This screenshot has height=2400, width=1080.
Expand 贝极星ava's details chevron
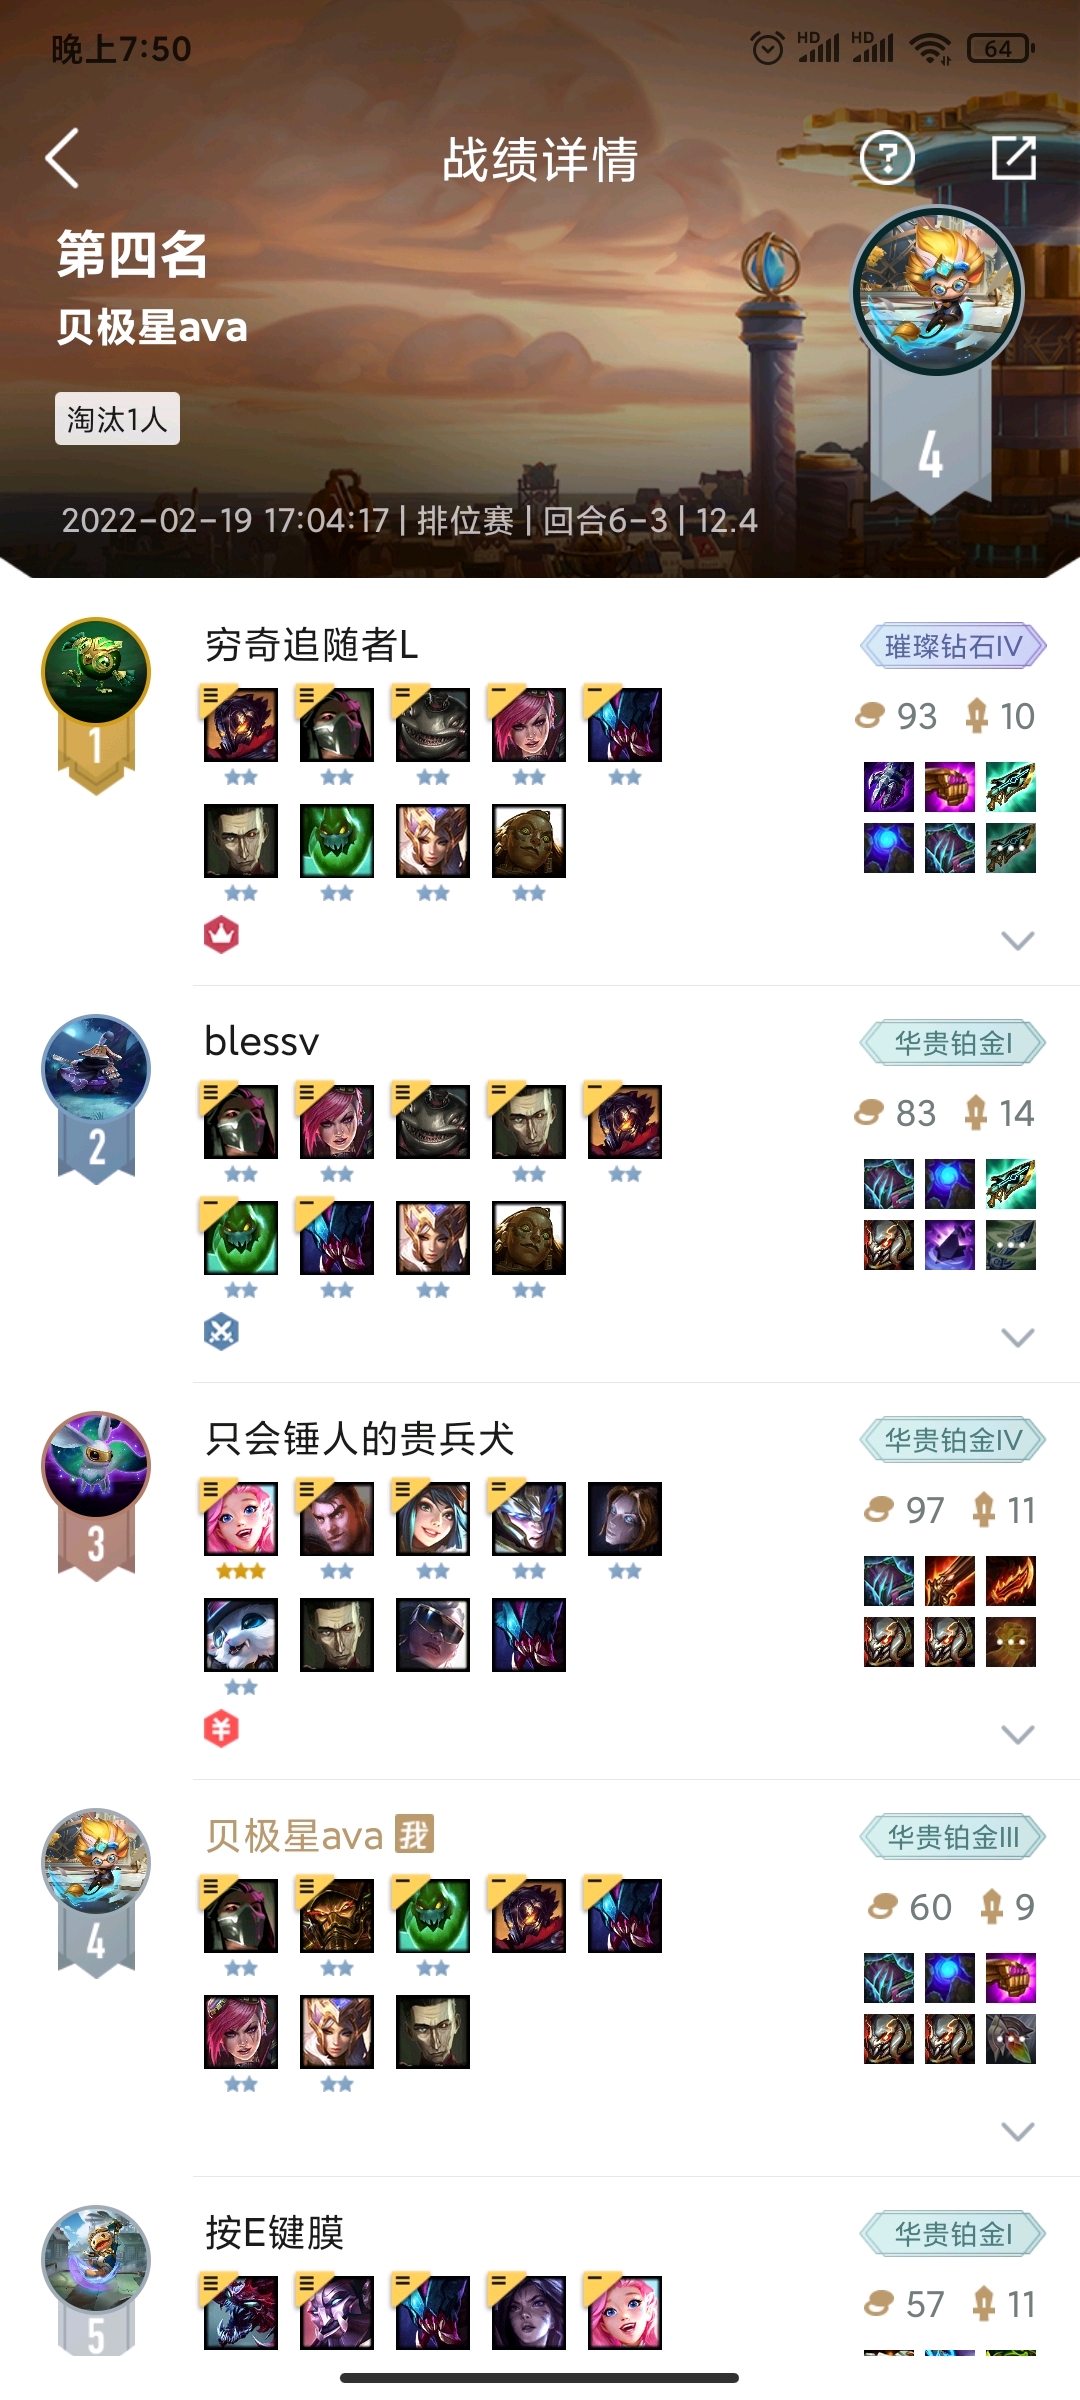point(1017,2131)
